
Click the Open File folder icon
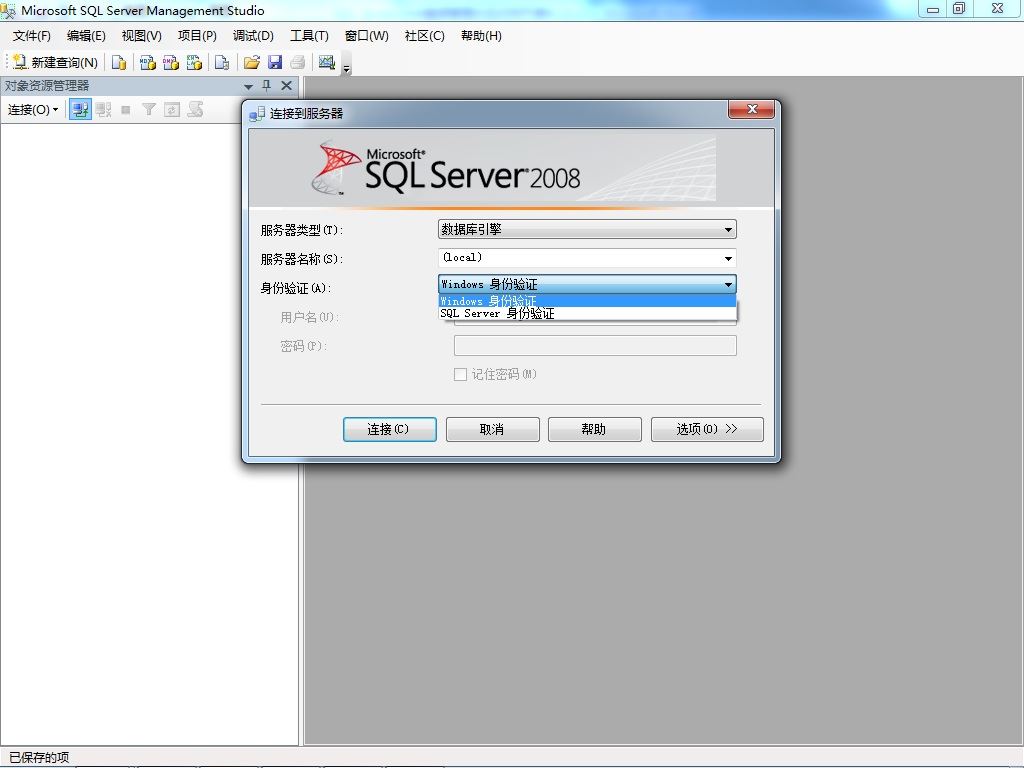[x=251, y=62]
